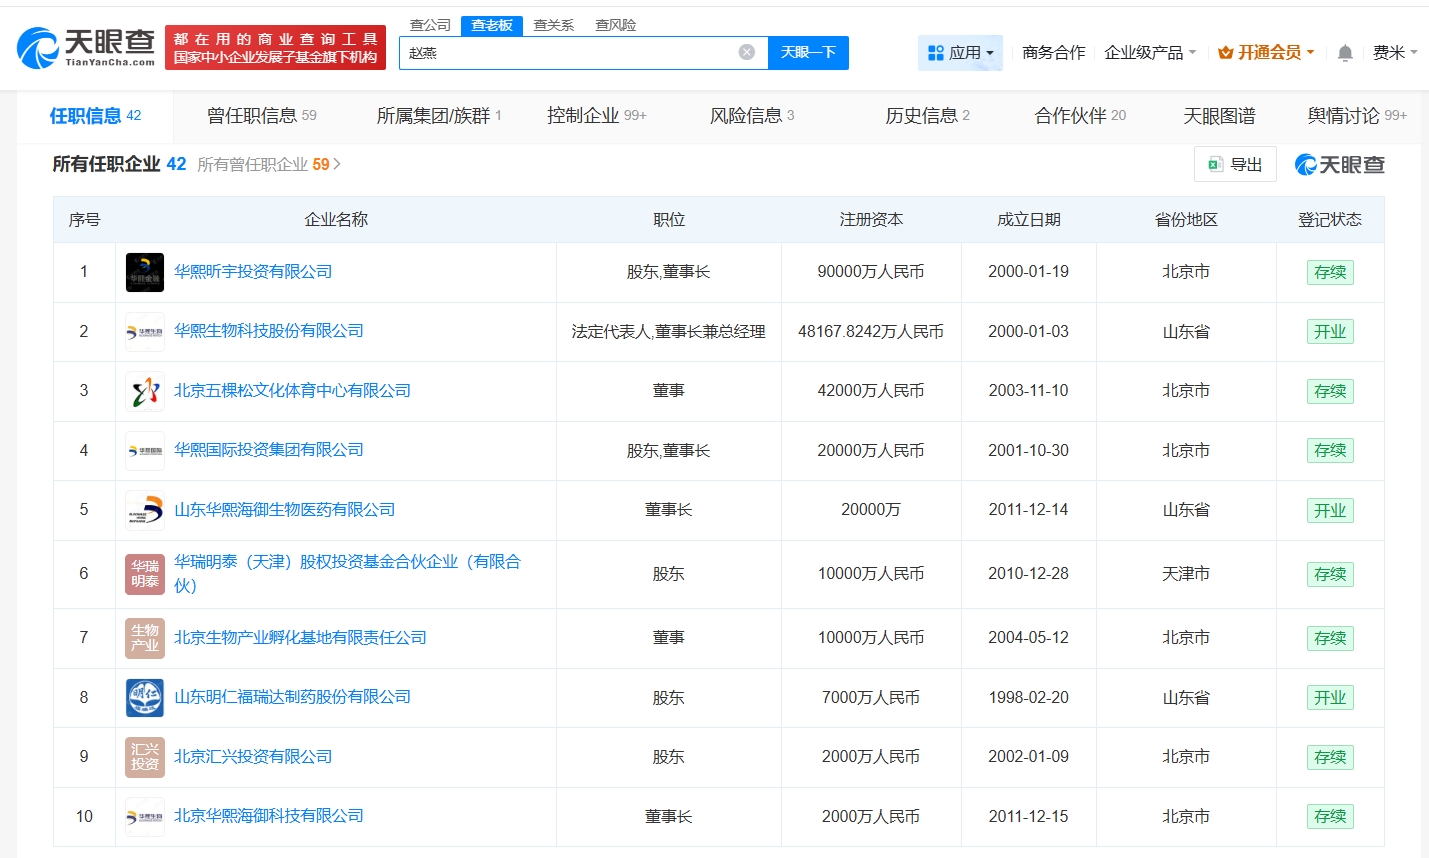Screen dimensions: 1429x858
Task: Click 北京汇兴投资 logo icon
Action: tap(145, 757)
